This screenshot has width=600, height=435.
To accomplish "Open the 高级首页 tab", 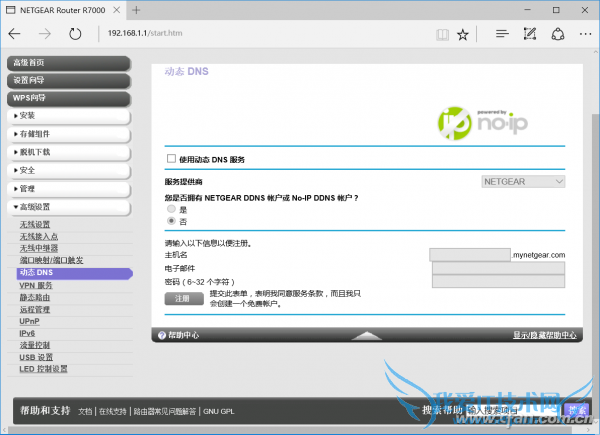I will (69, 63).
